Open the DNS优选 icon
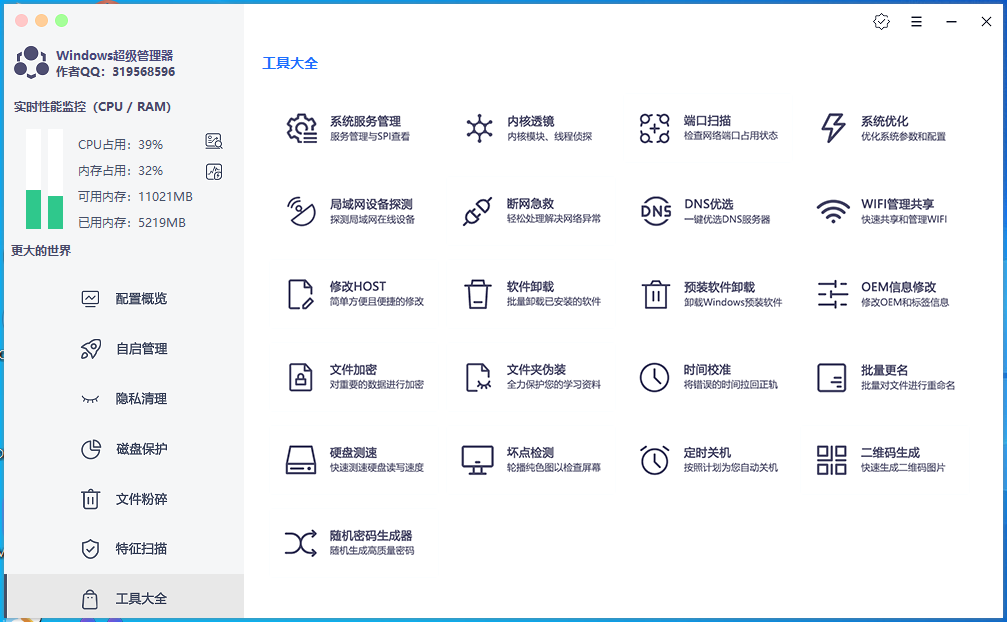This screenshot has height=622, width=1007. (x=655, y=211)
